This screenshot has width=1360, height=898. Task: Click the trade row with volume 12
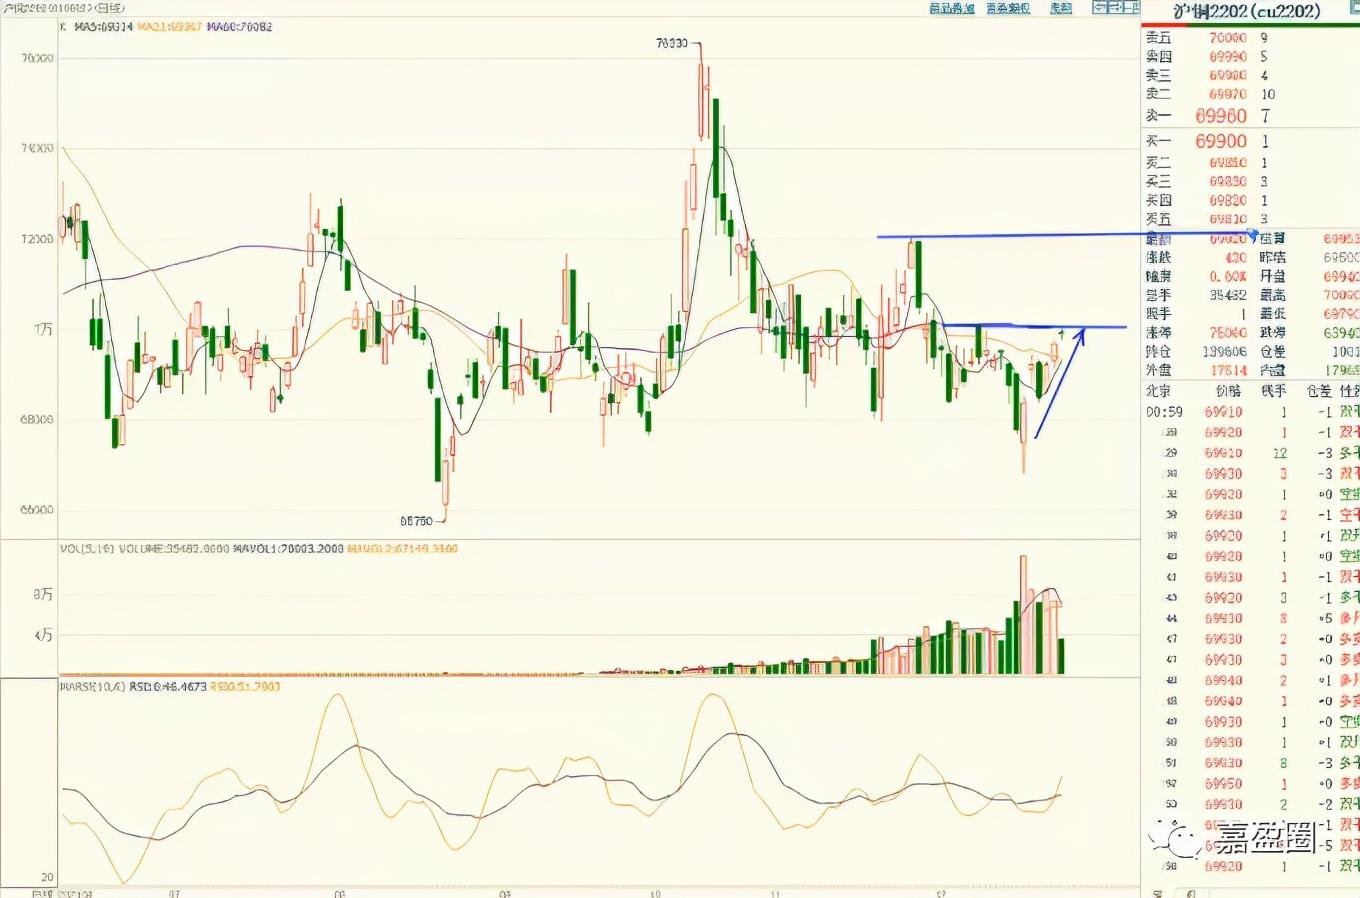click(1250, 453)
